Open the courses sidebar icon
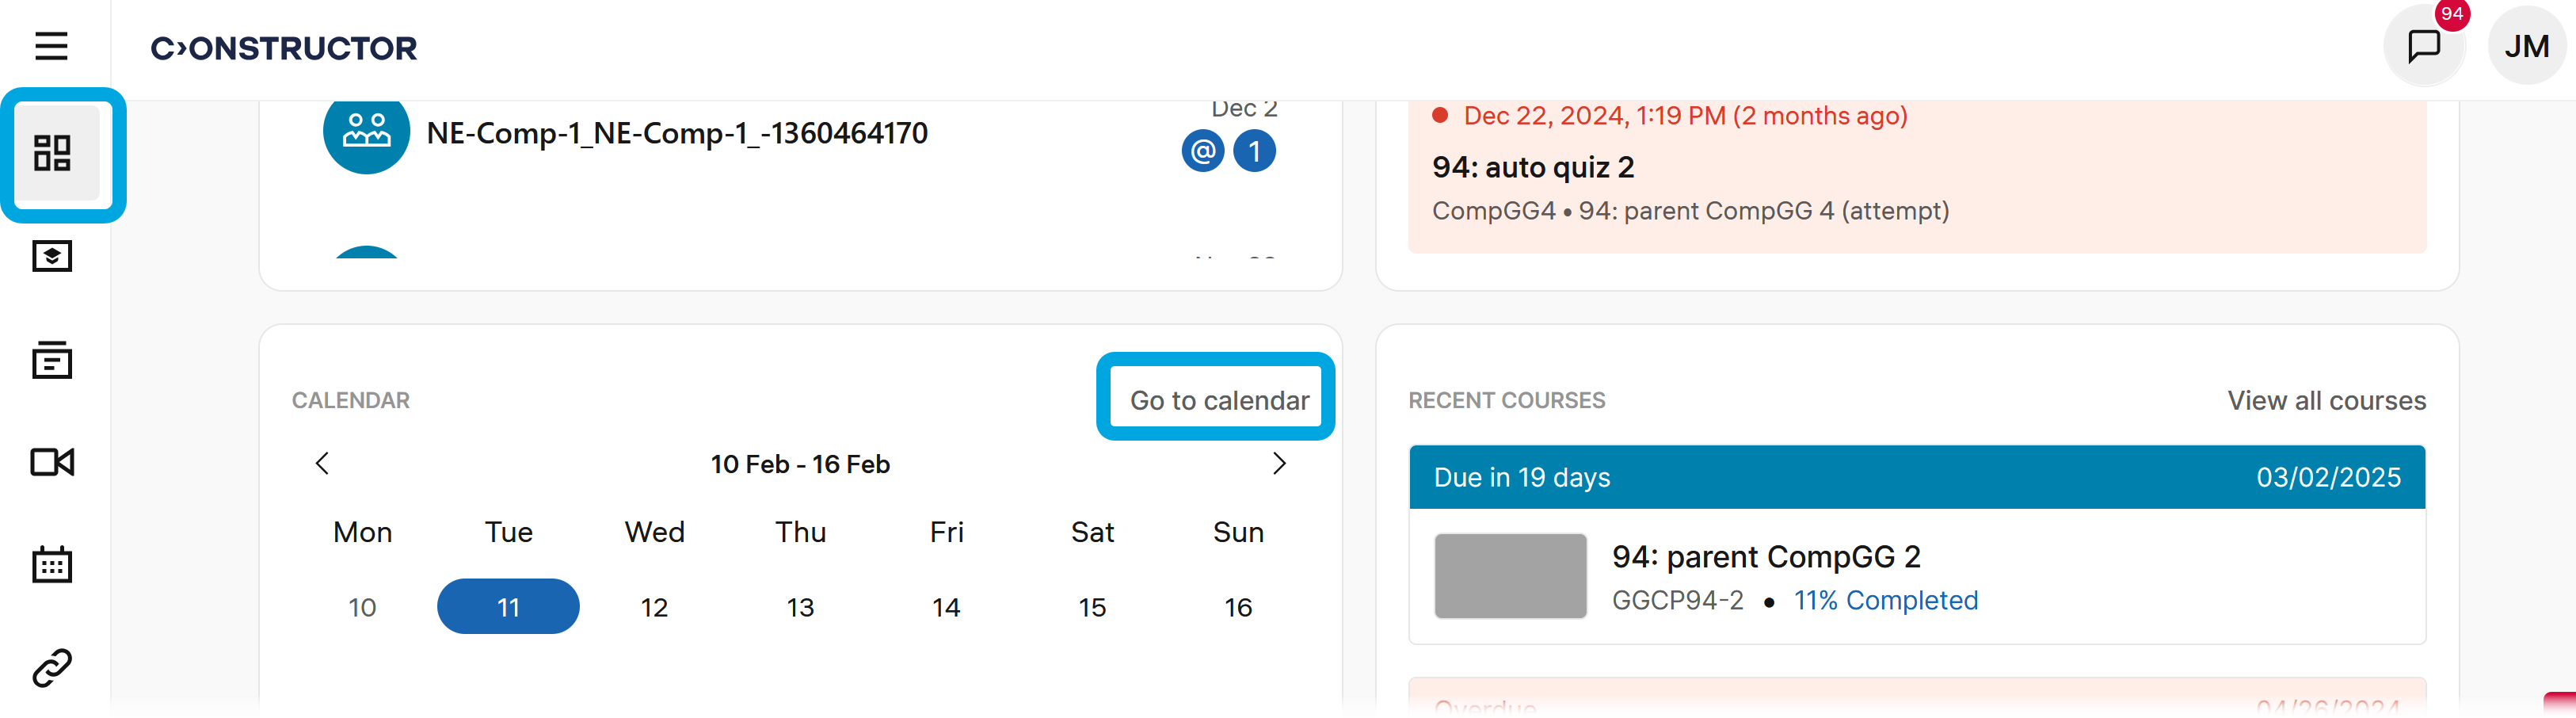2576x718 pixels. 52,257
